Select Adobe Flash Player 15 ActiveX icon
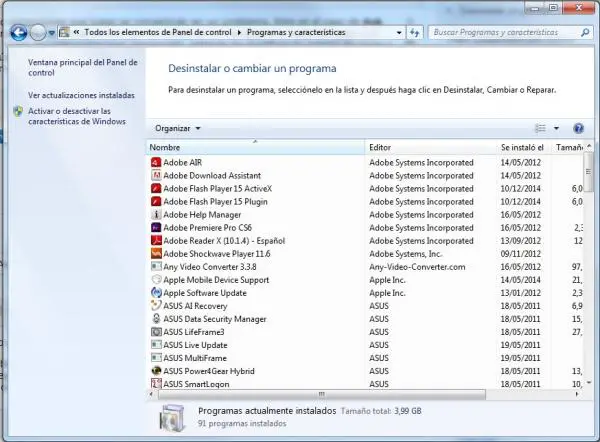600x442 pixels. click(x=156, y=188)
